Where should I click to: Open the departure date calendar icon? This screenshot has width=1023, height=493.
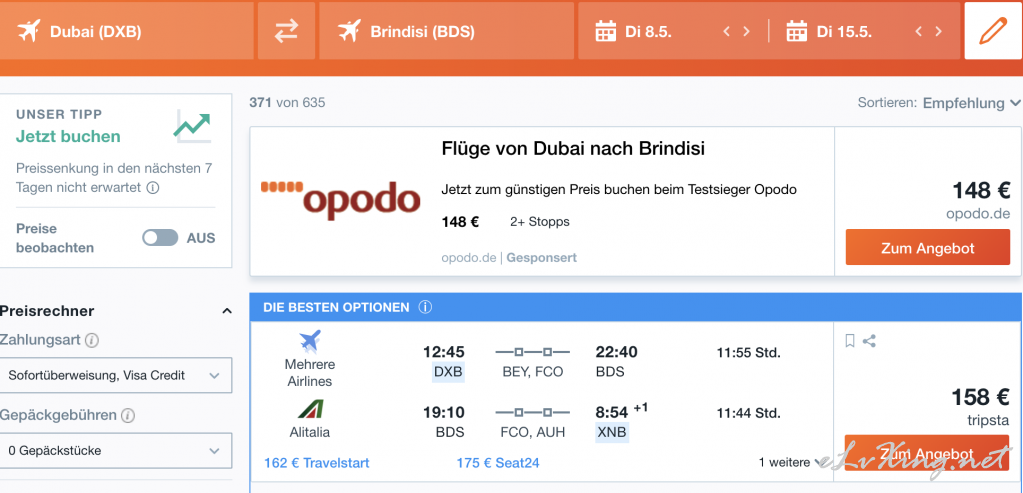pos(605,31)
